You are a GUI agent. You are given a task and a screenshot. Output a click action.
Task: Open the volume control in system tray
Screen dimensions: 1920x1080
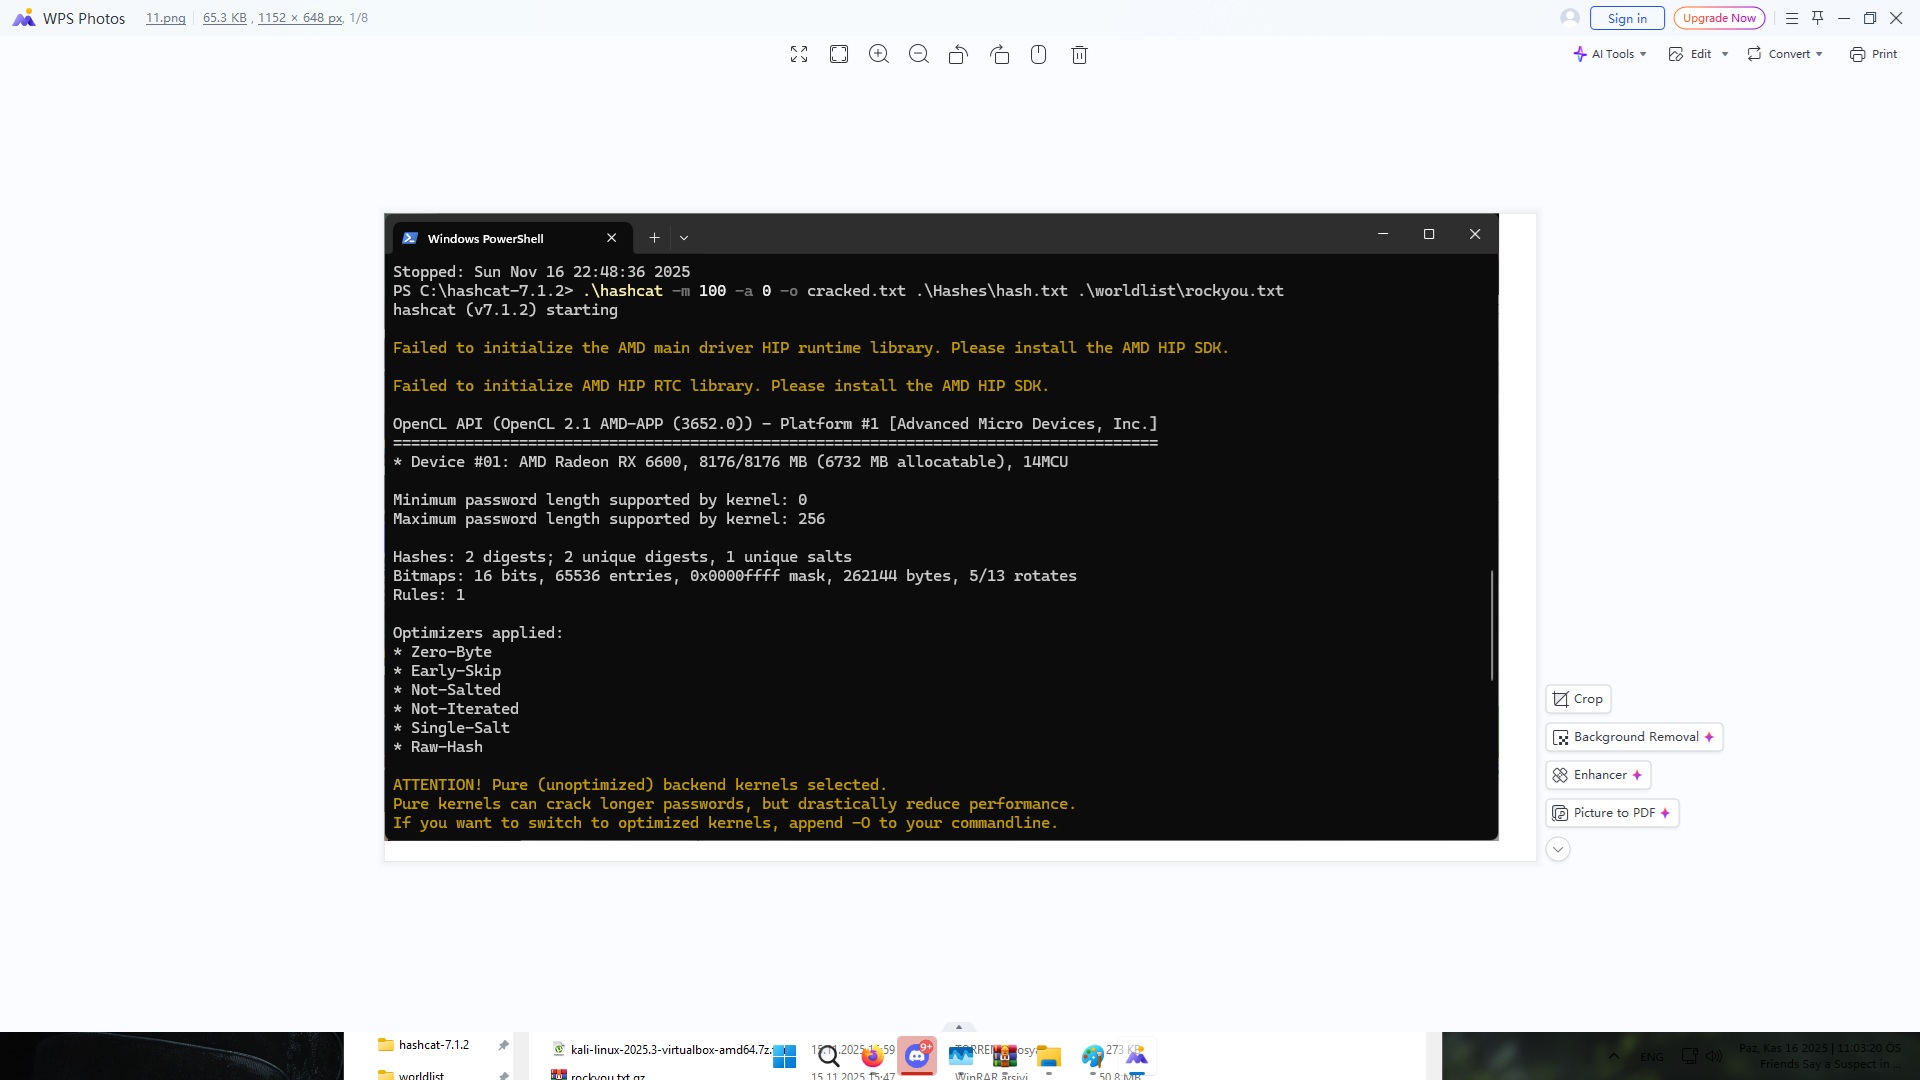(1714, 1056)
